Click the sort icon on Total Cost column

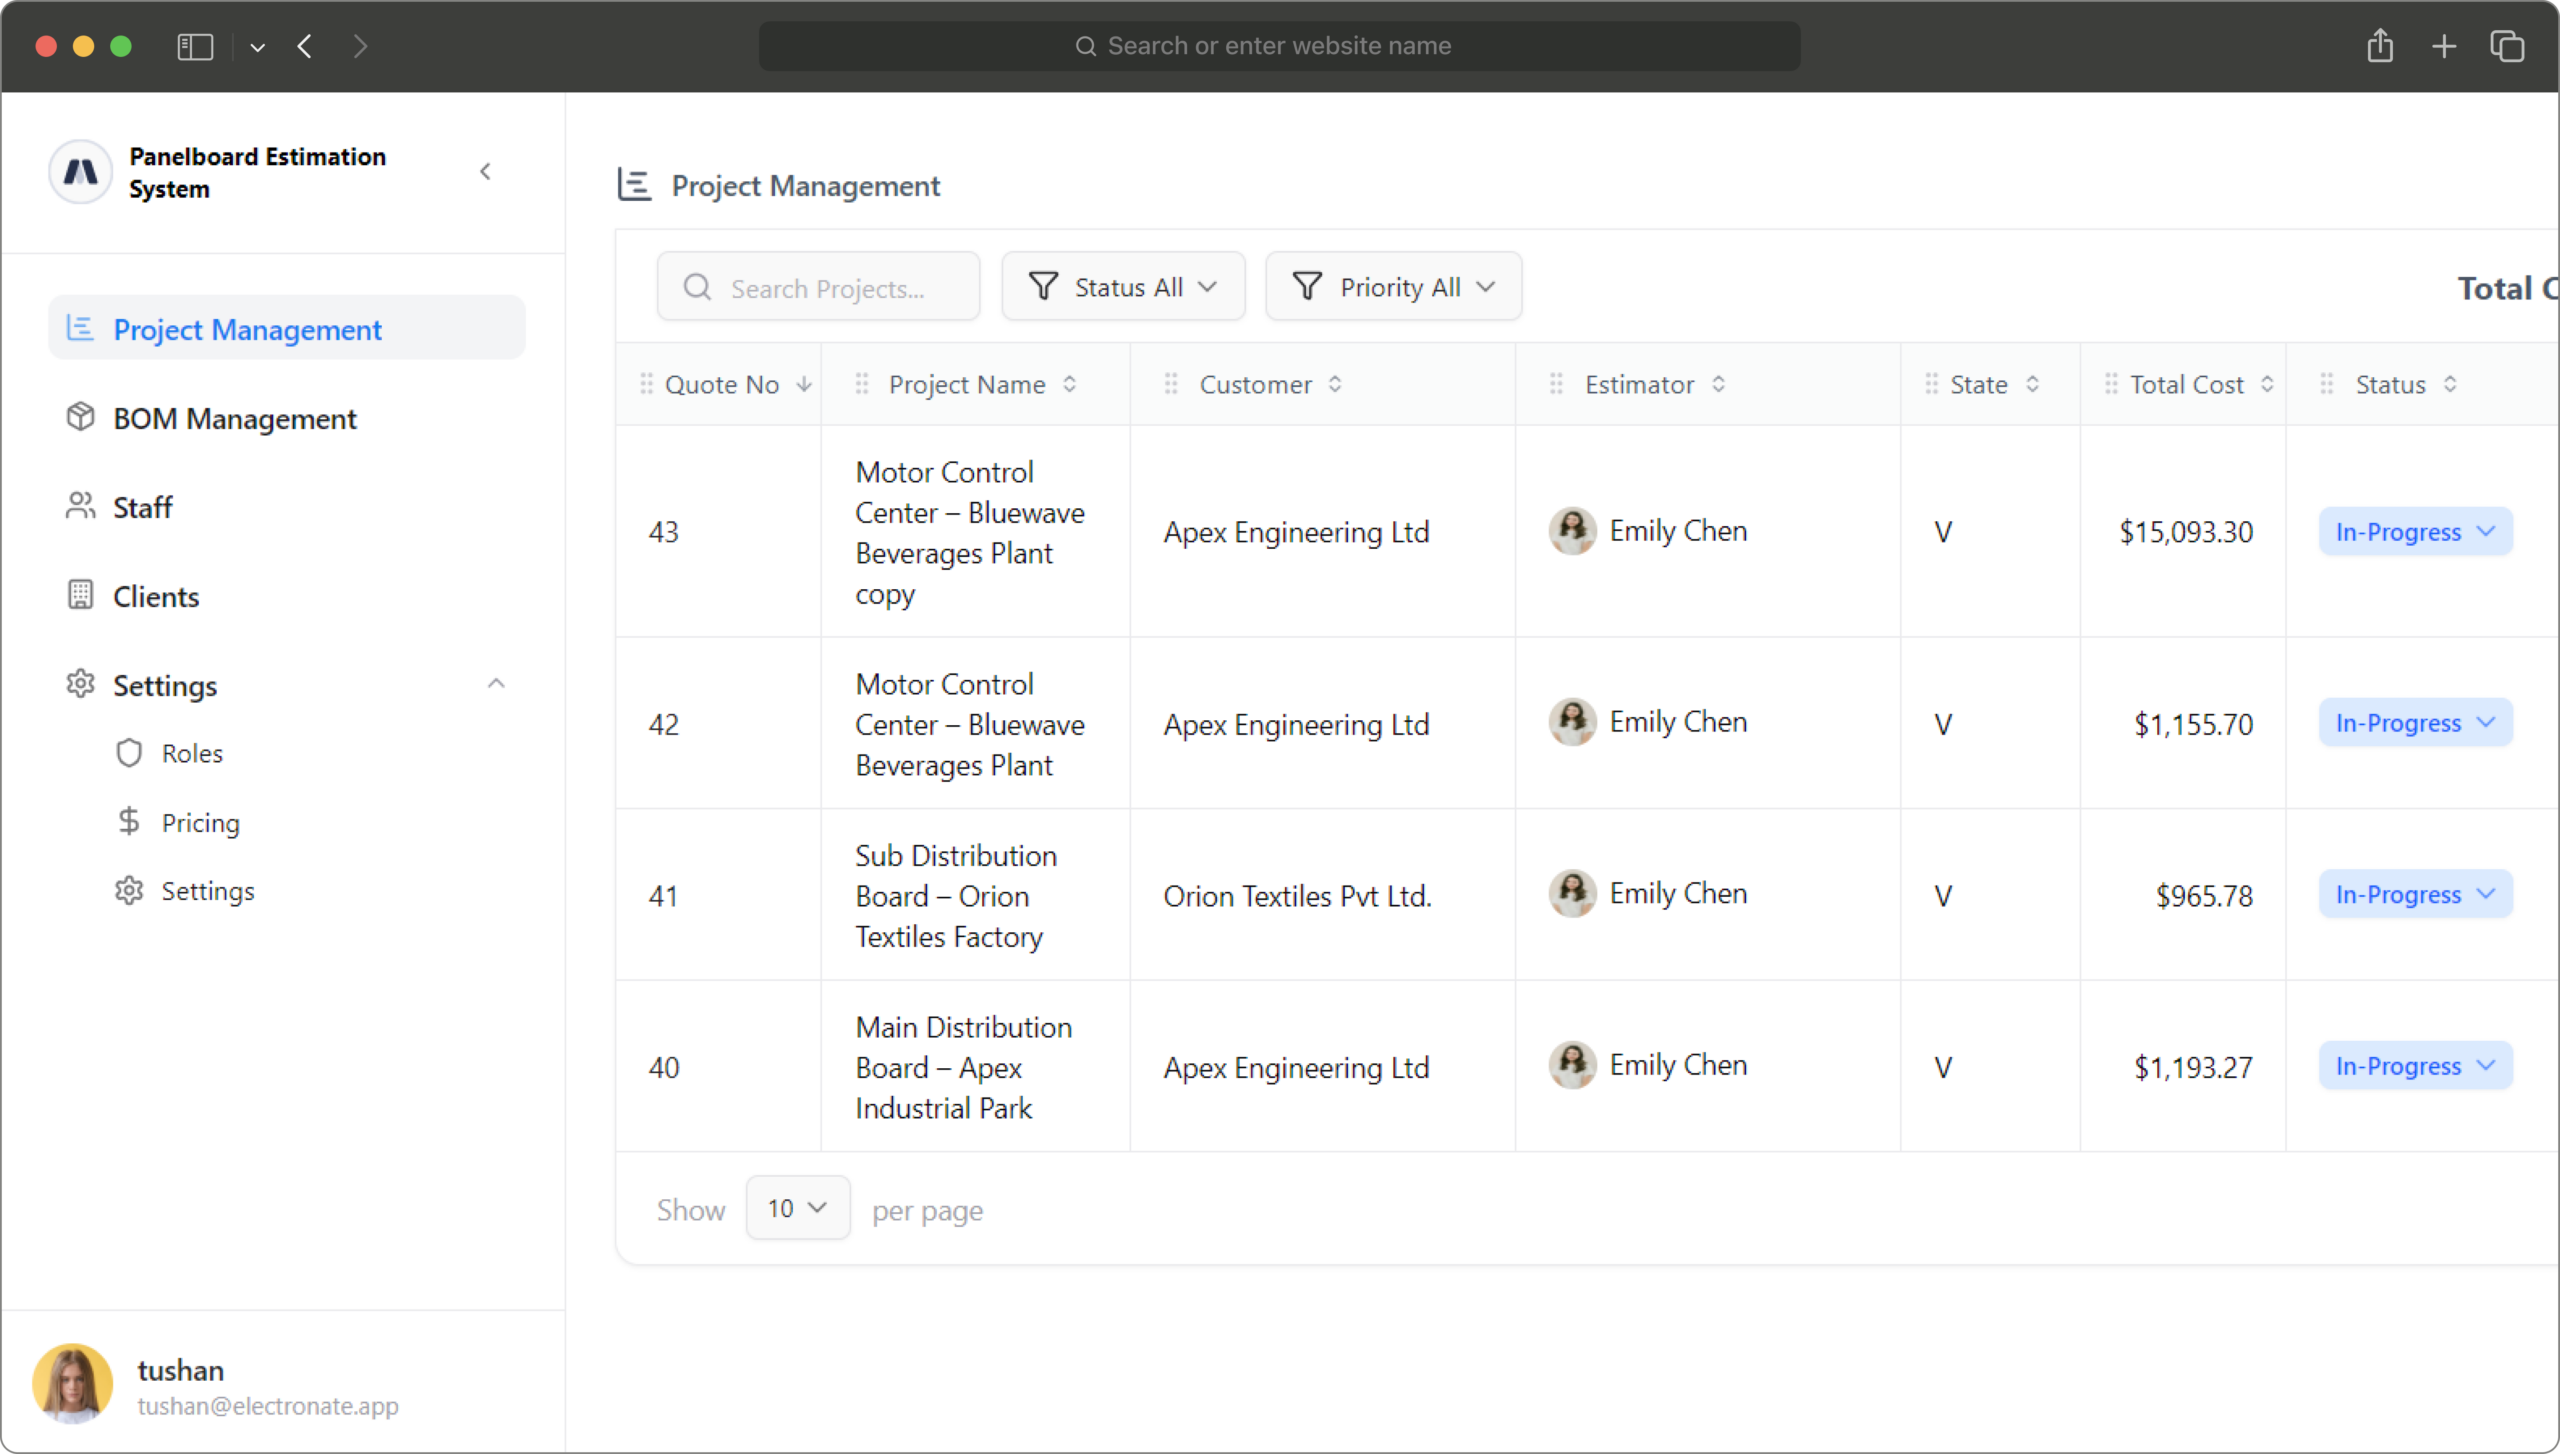click(2267, 384)
